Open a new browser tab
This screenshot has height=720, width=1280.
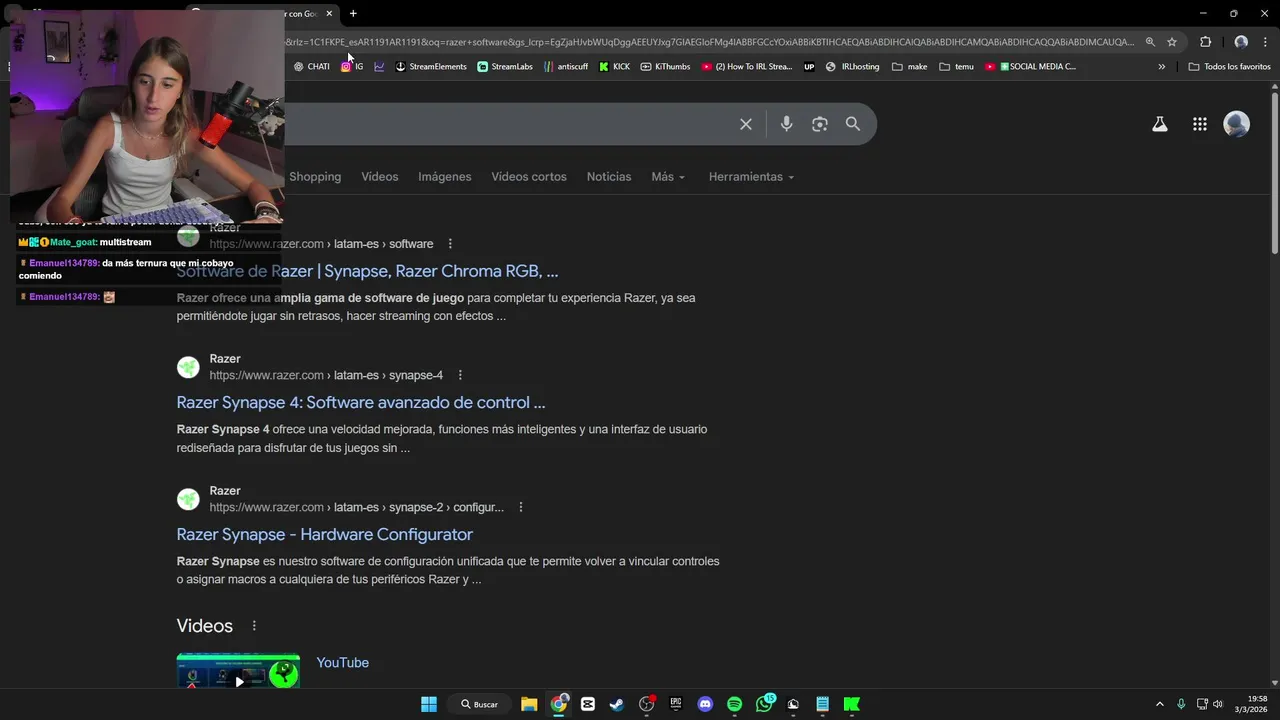click(353, 14)
